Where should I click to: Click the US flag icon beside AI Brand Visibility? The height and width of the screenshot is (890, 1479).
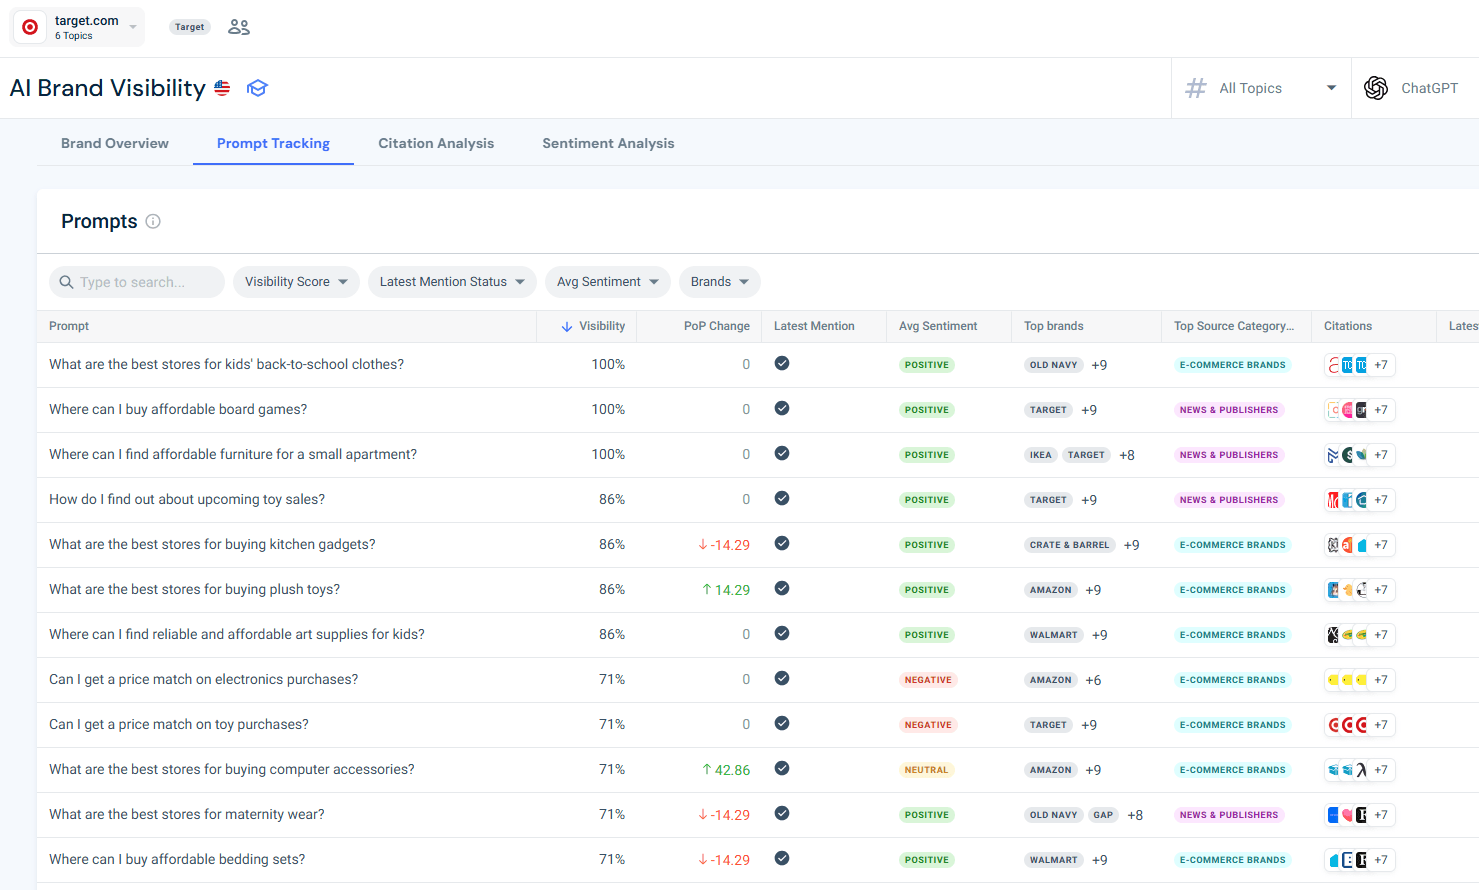click(x=222, y=88)
